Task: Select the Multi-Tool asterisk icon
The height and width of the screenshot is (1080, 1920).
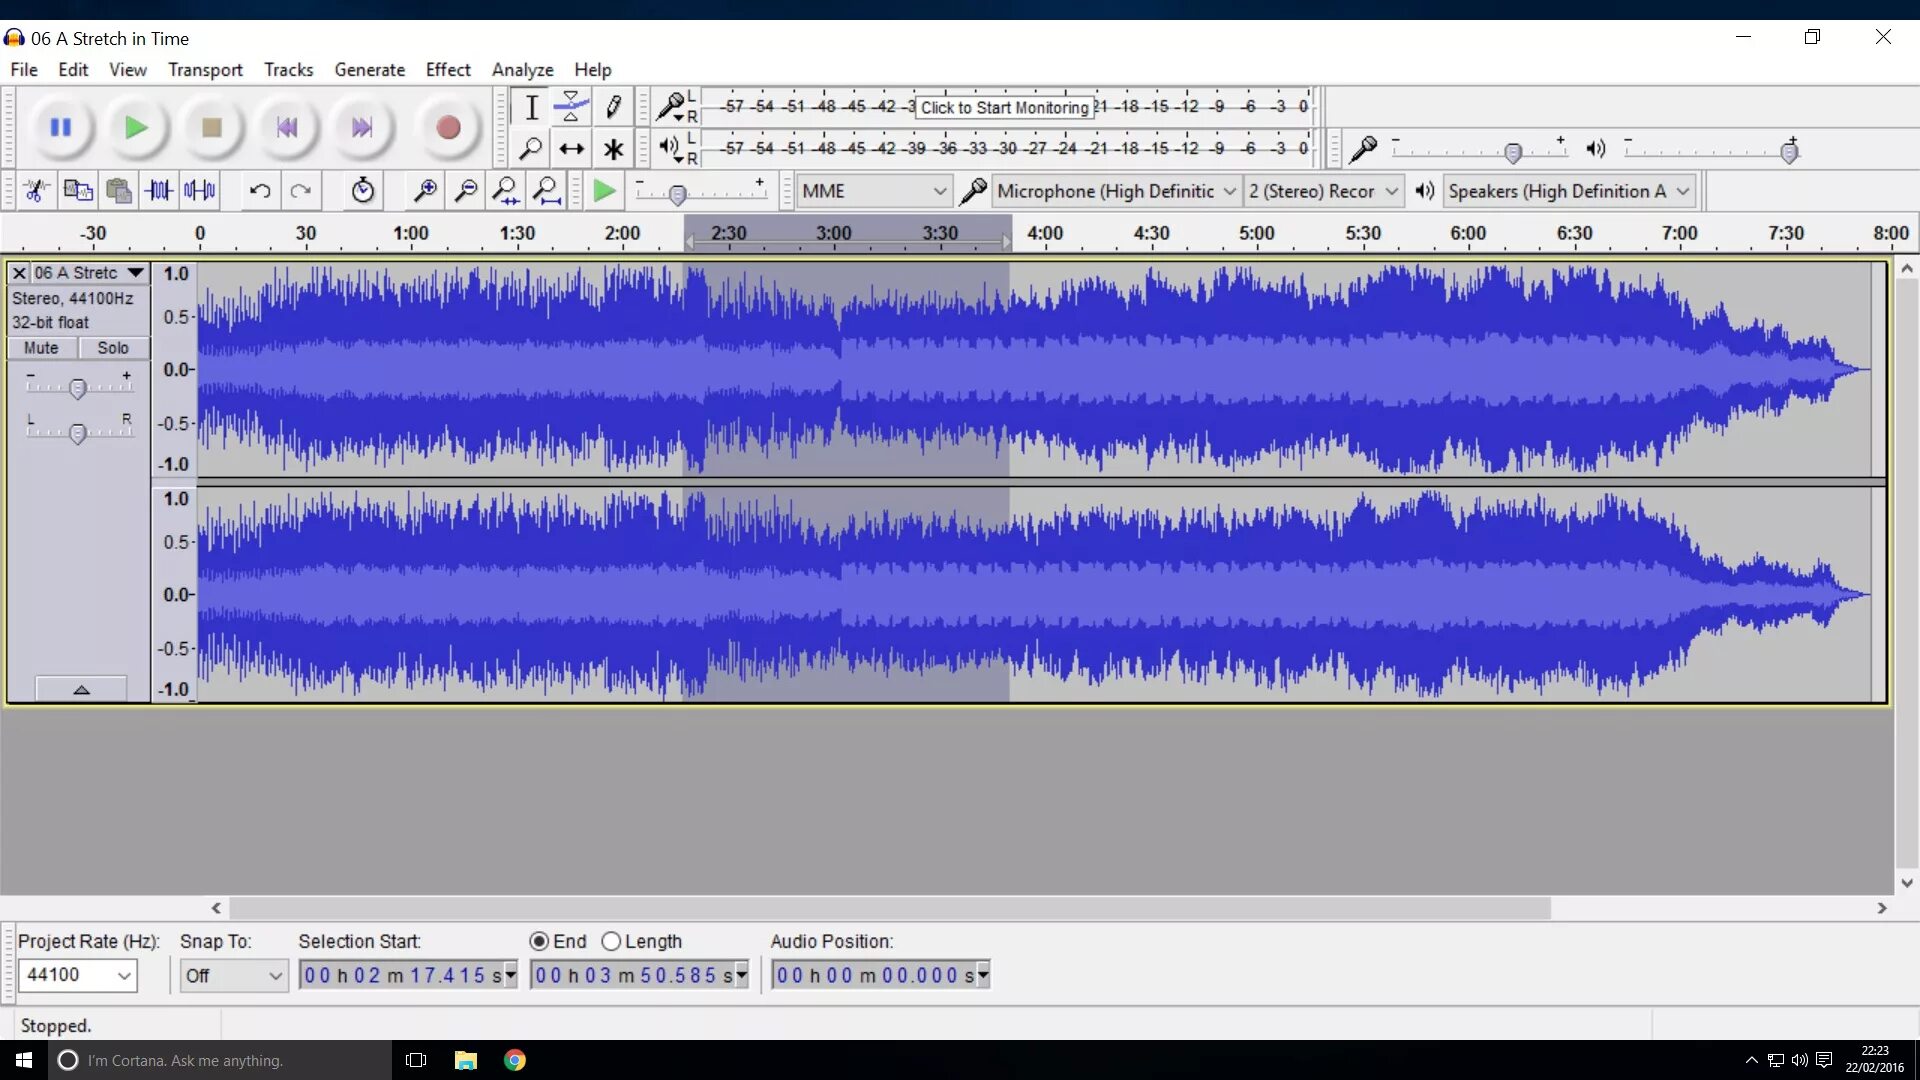Action: 613,149
